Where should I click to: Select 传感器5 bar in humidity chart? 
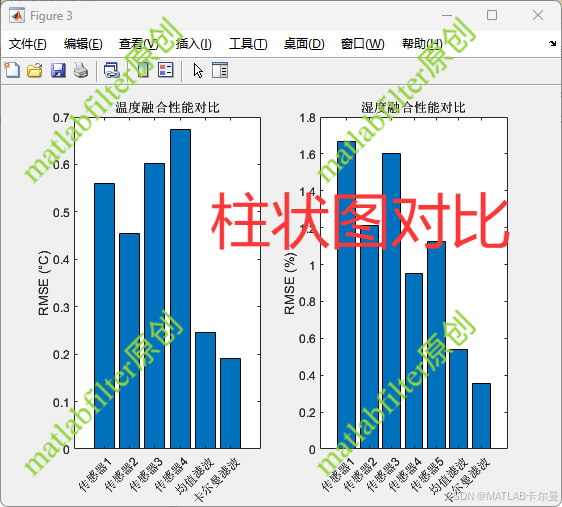click(437, 345)
